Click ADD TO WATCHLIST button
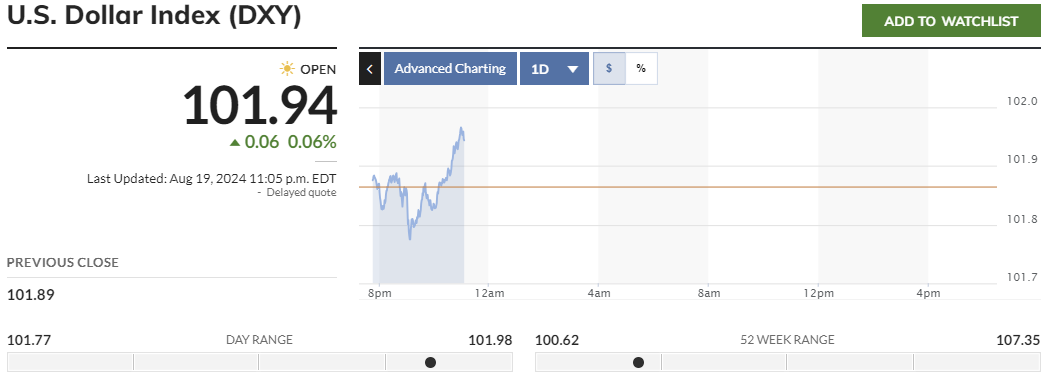1047x375 pixels. click(x=951, y=21)
